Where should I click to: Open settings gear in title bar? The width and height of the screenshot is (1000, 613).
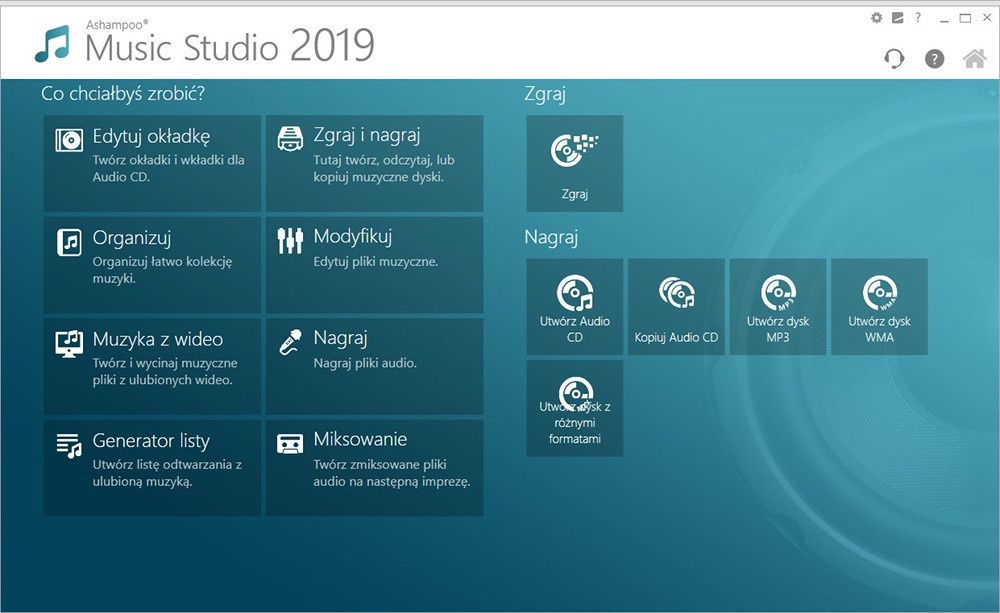click(877, 18)
